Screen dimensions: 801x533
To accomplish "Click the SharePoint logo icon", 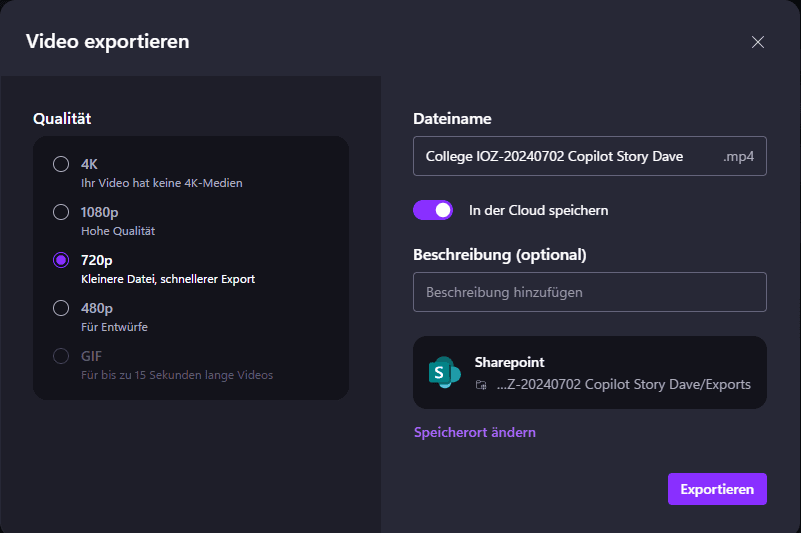I will click(x=444, y=372).
